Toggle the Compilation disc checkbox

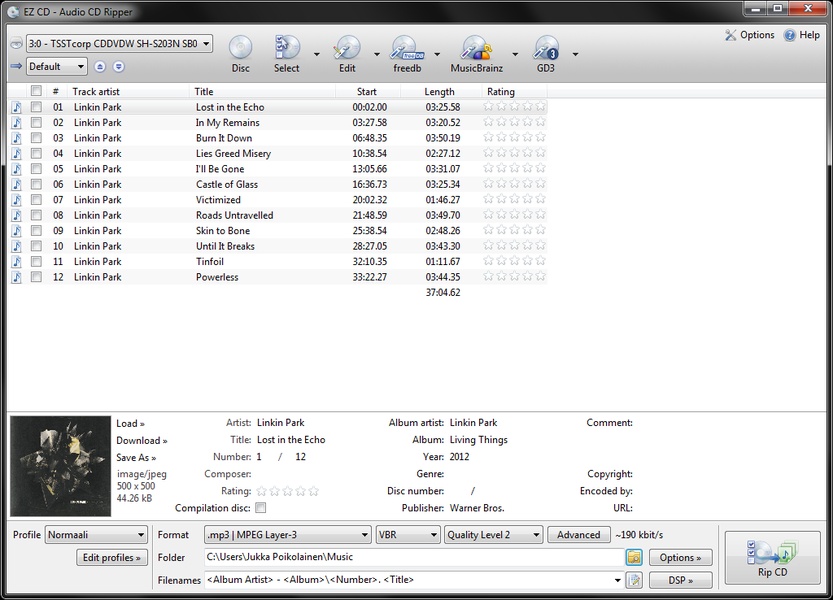click(x=261, y=508)
